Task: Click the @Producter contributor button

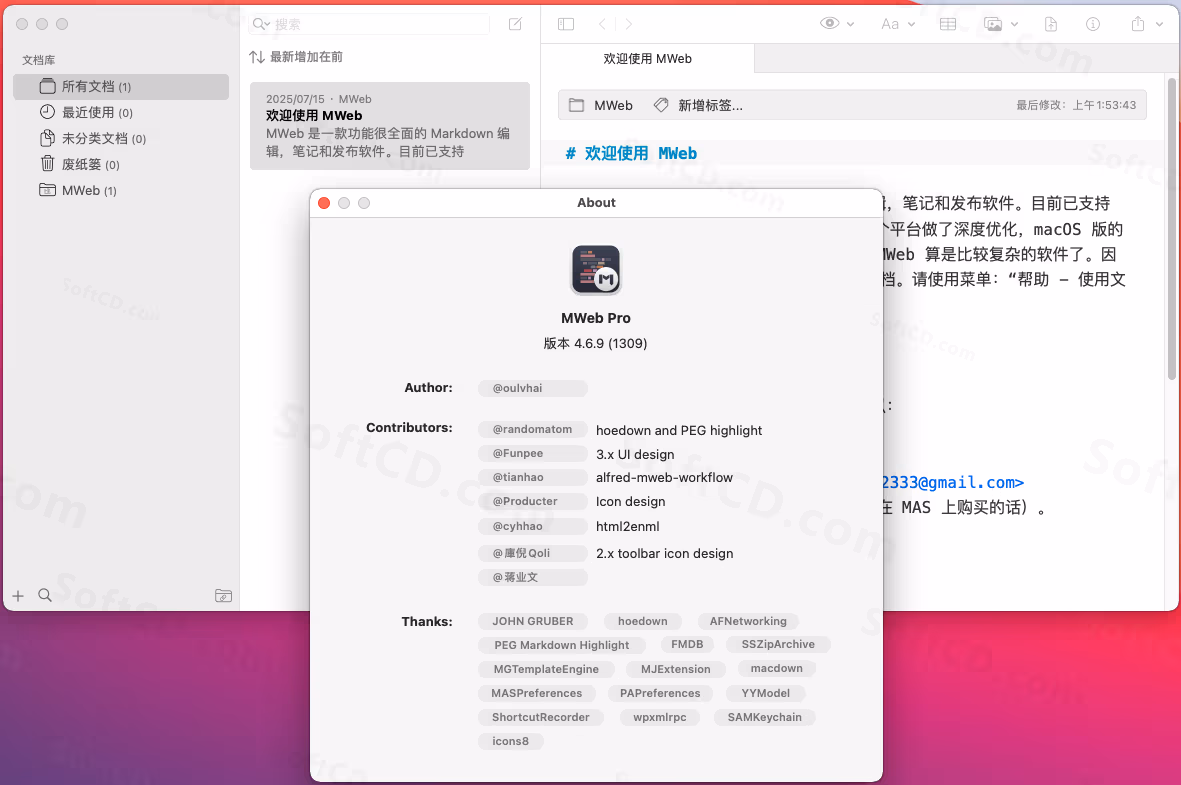Action: [x=533, y=502]
